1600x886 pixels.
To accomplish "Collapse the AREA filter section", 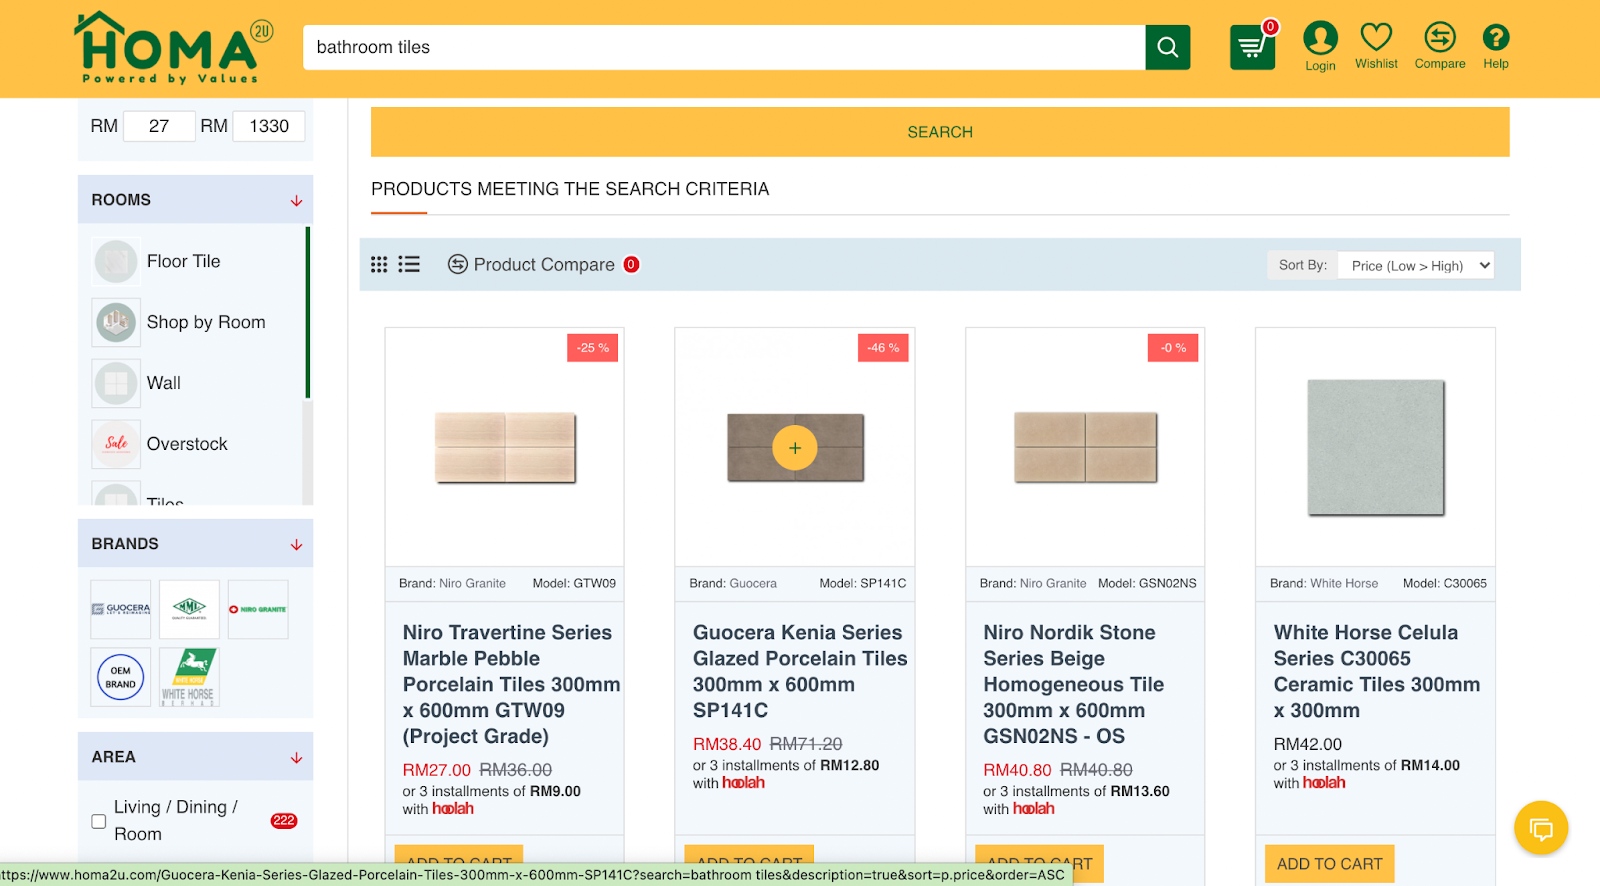I will tap(297, 757).
